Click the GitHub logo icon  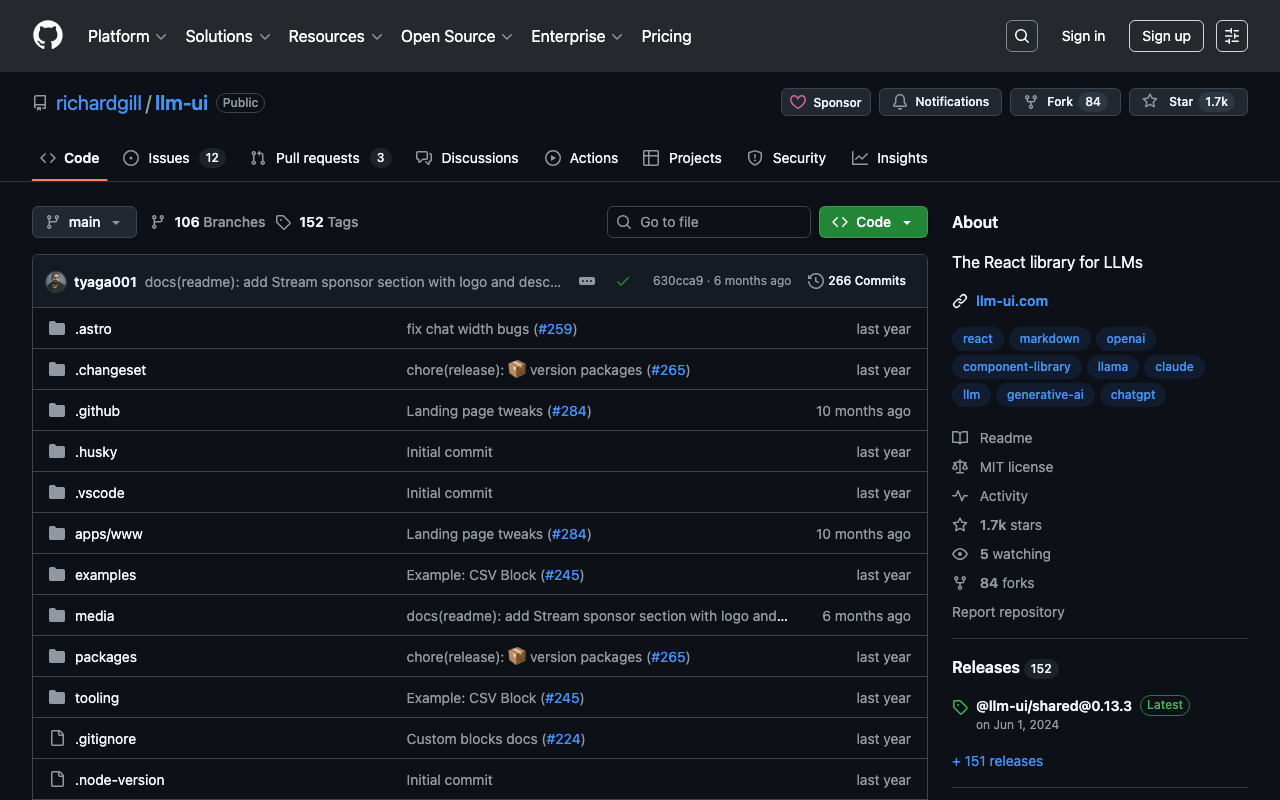(x=48, y=36)
